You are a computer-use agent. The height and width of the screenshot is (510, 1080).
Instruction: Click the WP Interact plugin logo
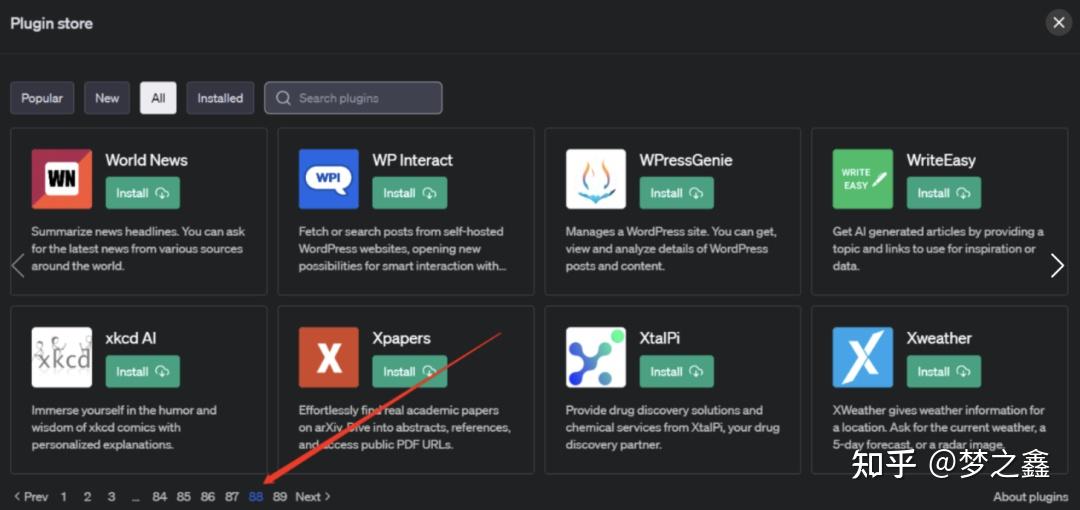(328, 179)
